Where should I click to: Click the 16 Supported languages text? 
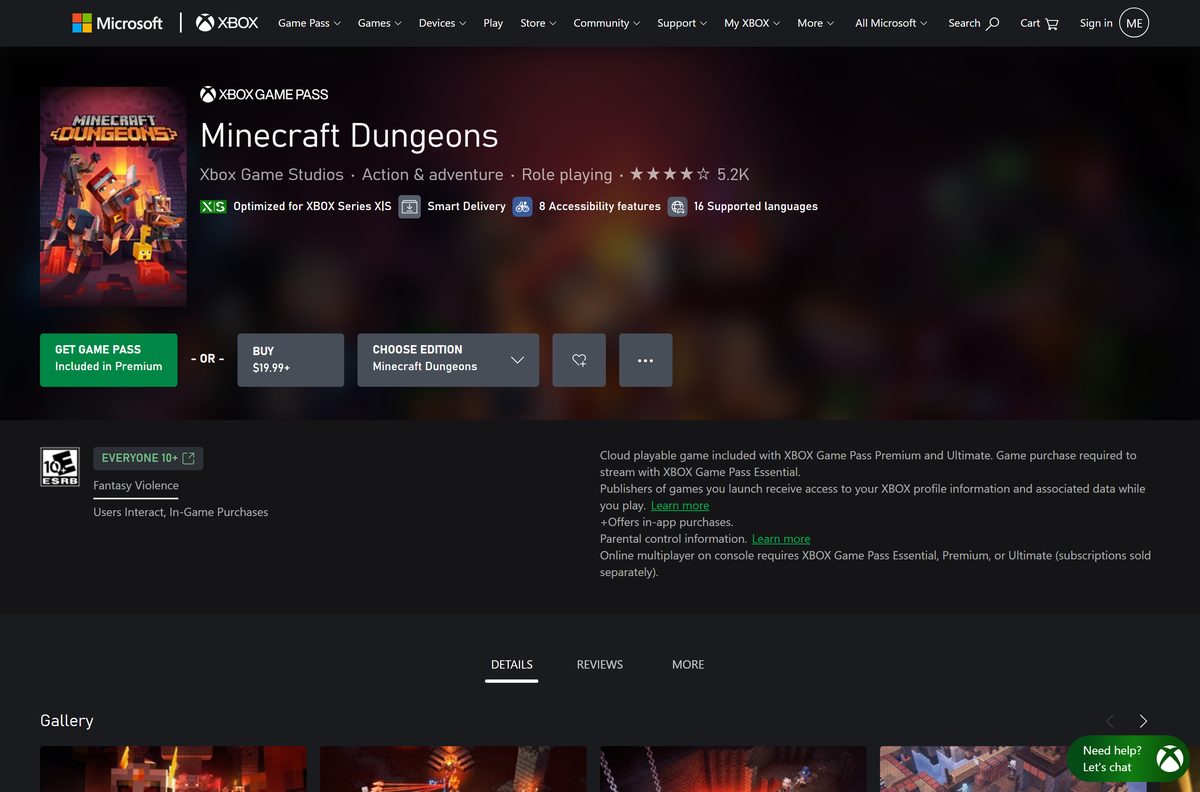pos(756,206)
